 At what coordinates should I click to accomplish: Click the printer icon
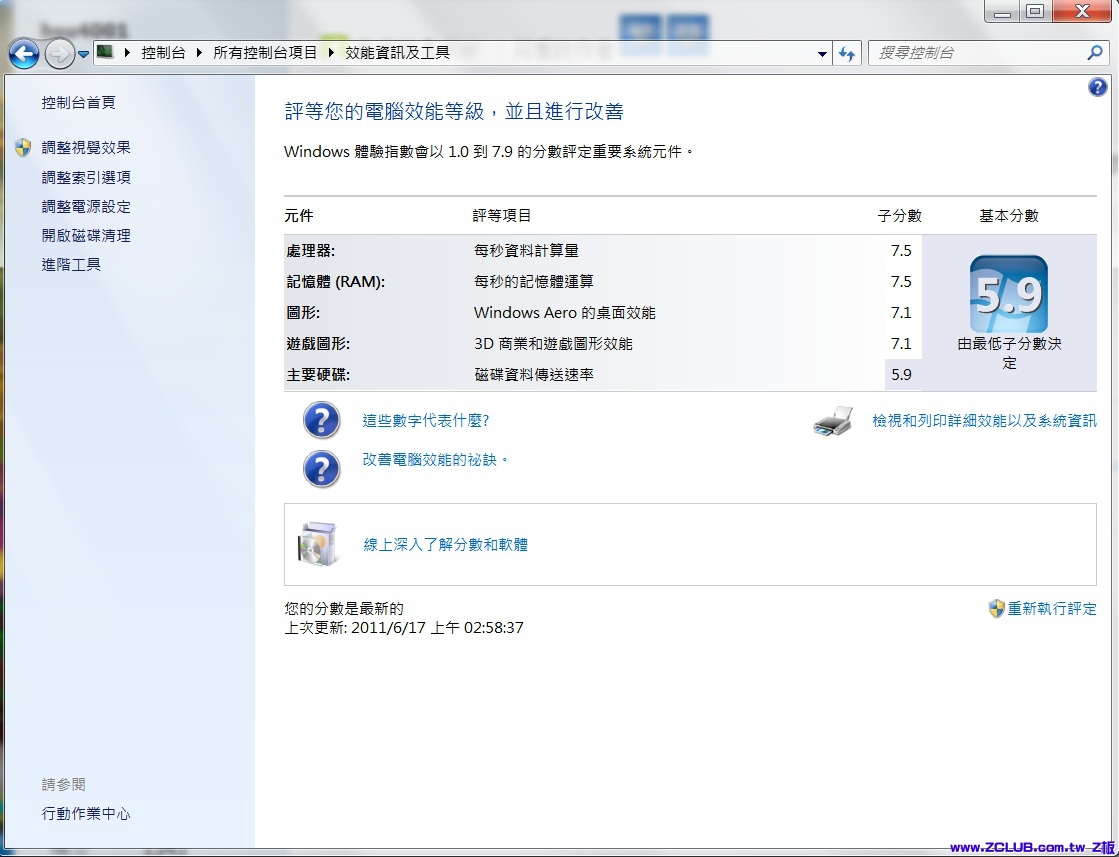point(833,421)
